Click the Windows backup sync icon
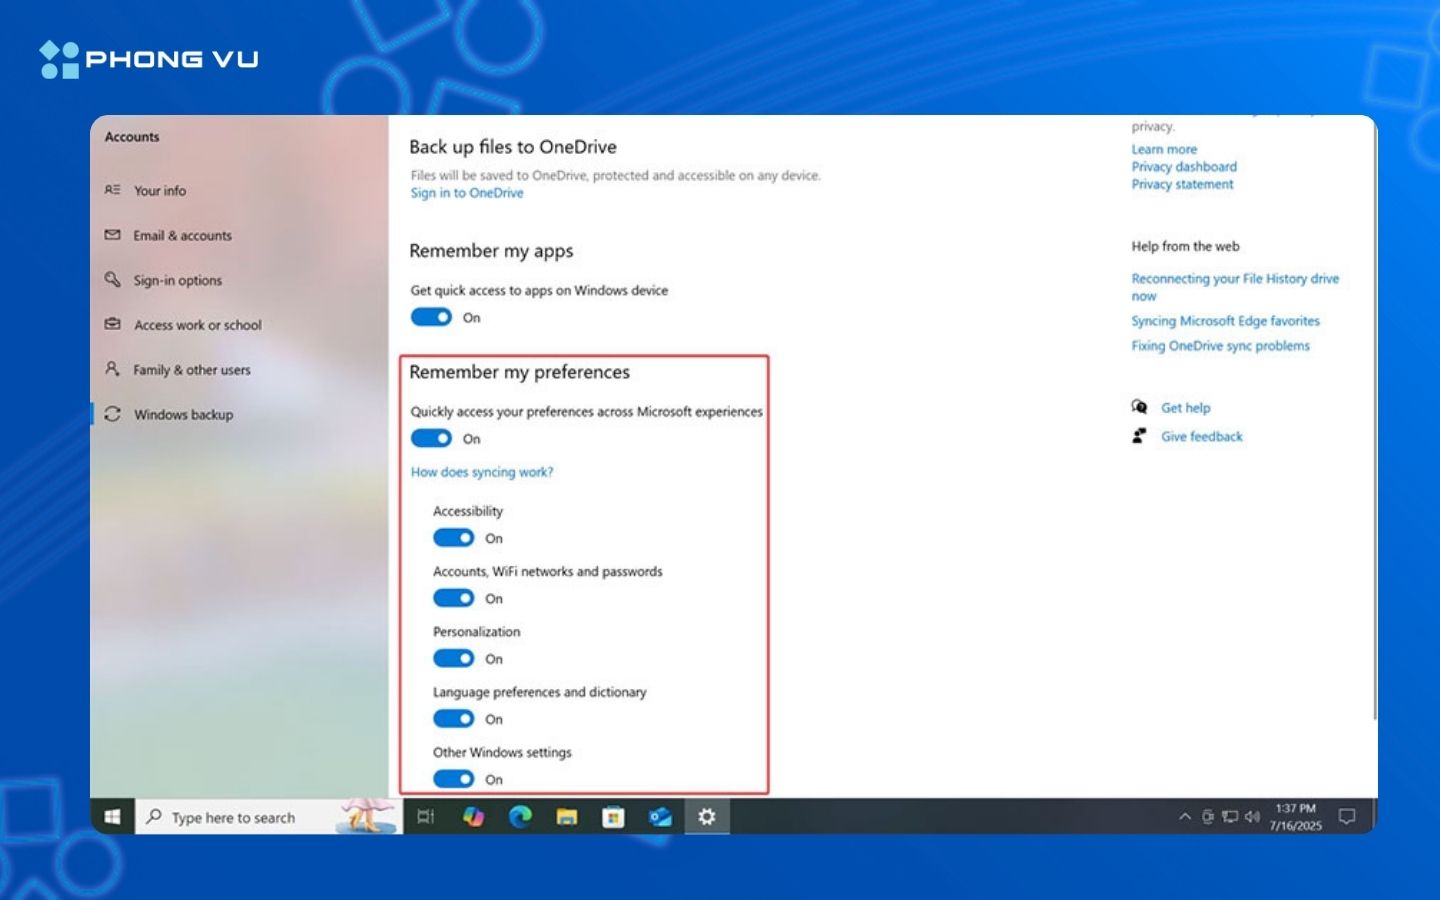The width and height of the screenshot is (1440, 900). [x=113, y=414]
